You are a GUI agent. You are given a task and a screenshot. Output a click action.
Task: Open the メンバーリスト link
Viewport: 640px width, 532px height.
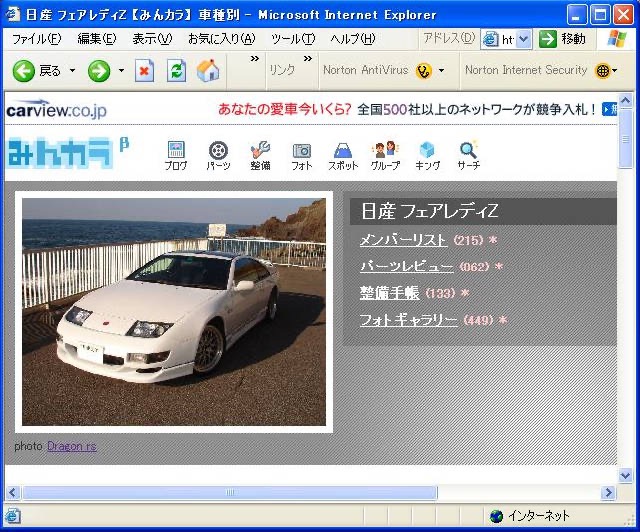403,240
